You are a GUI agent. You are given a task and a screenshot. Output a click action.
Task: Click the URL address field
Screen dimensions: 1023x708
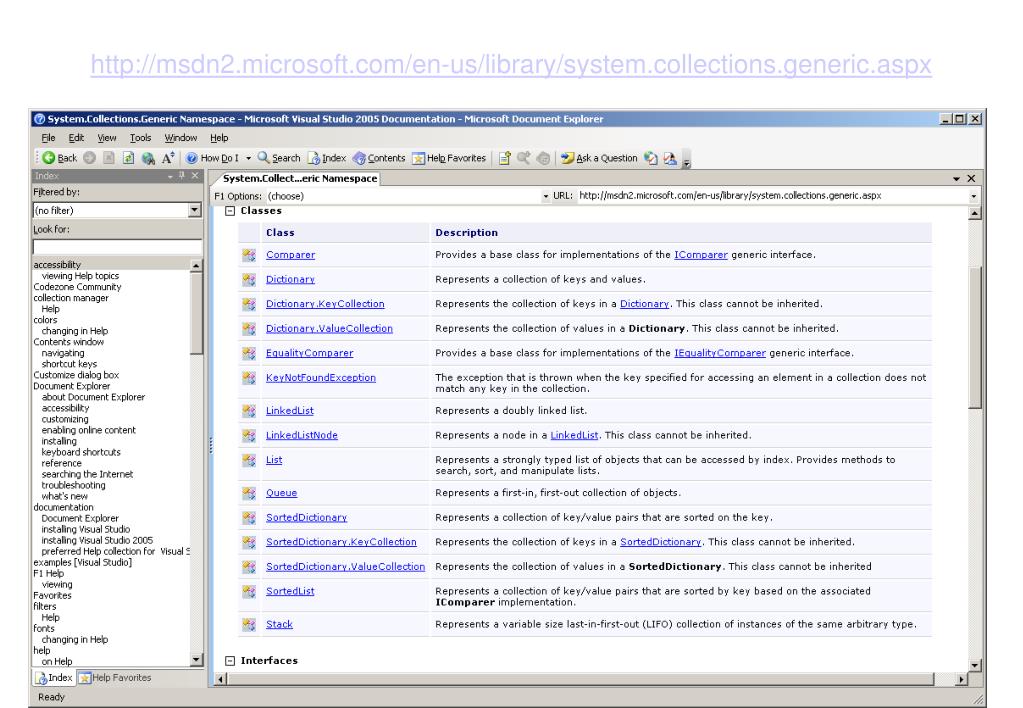coord(772,196)
